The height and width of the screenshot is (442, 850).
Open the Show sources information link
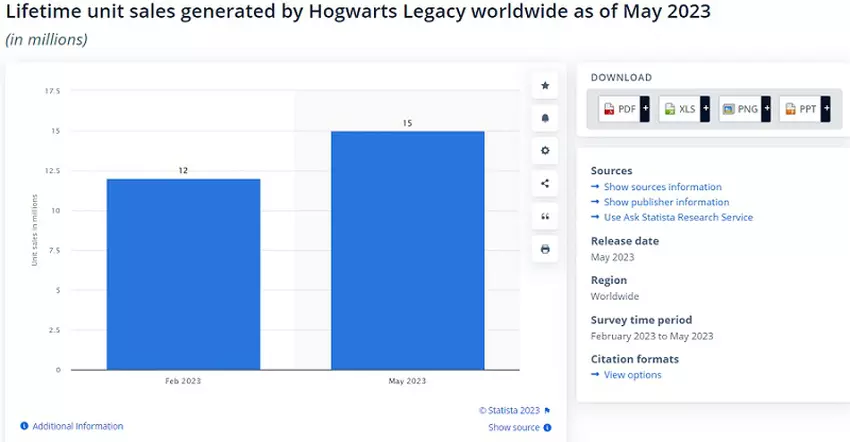[x=662, y=187]
